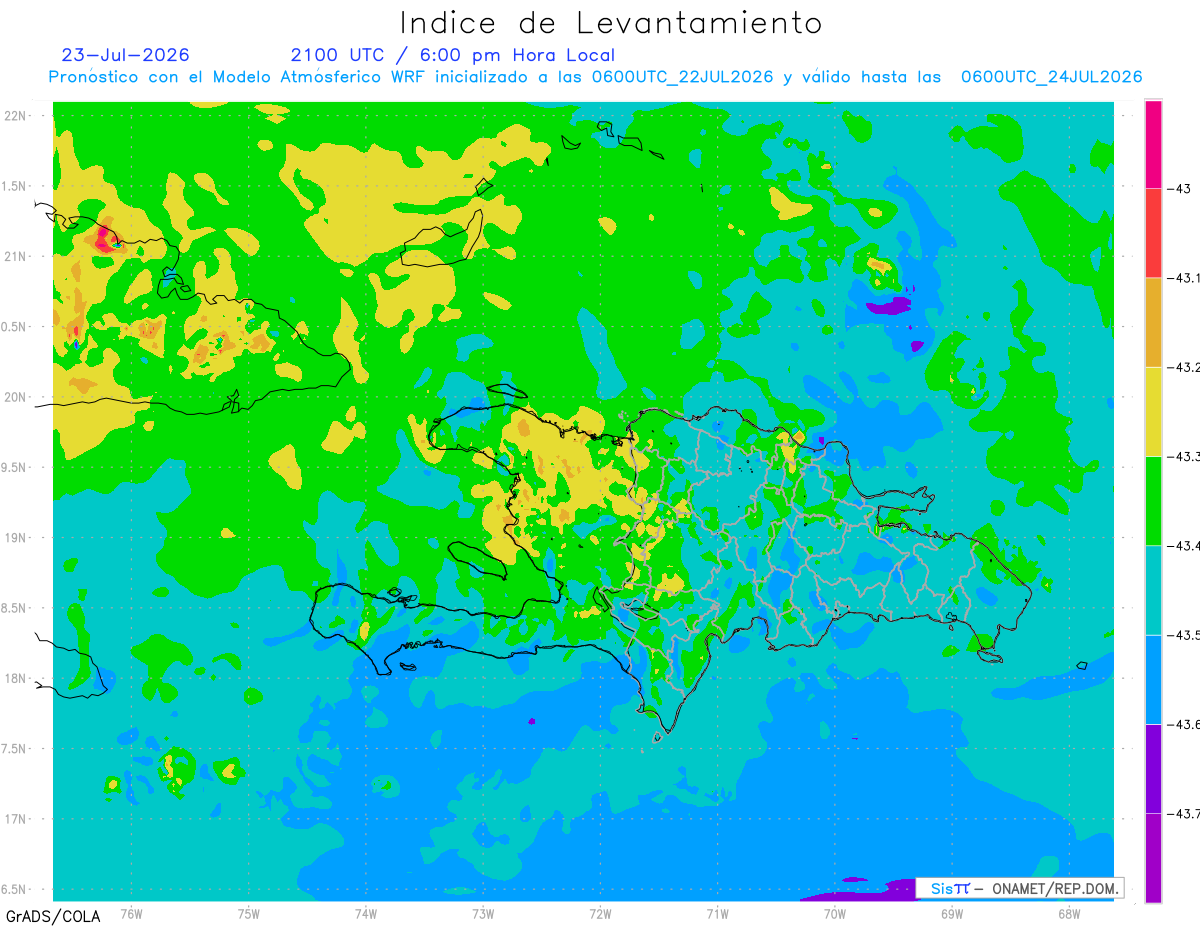The height and width of the screenshot is (927, 1200).
Task: Click the '75W' longitude label
Action: pyautogui.click(x=249, y=914)
